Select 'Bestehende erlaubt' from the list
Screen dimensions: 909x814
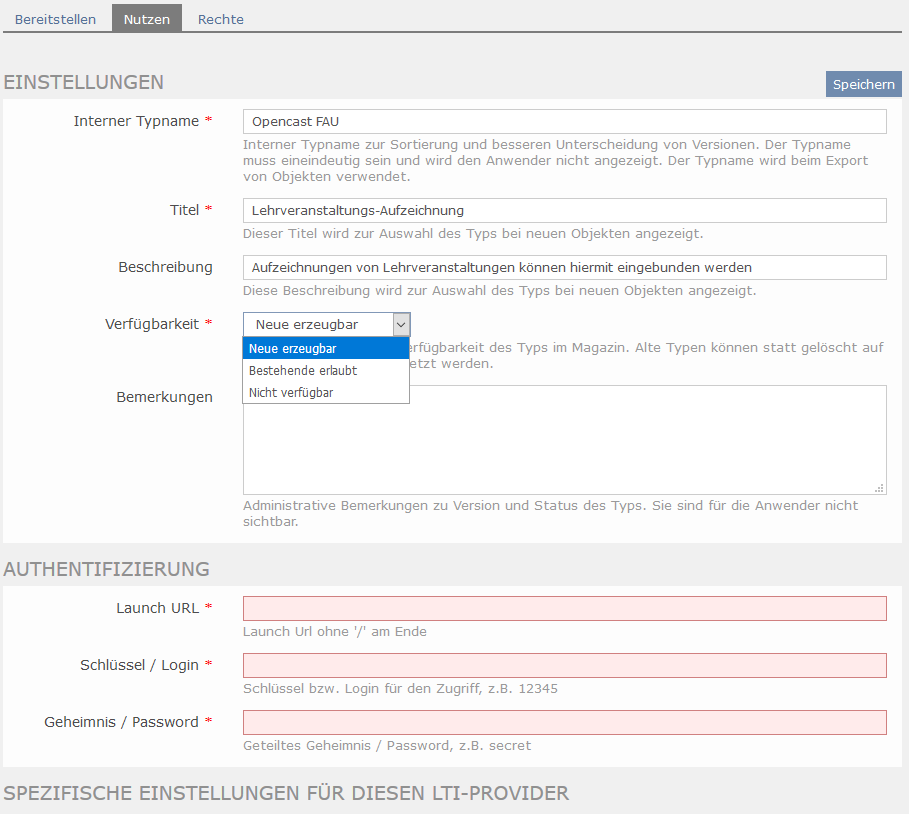(325, 370)
